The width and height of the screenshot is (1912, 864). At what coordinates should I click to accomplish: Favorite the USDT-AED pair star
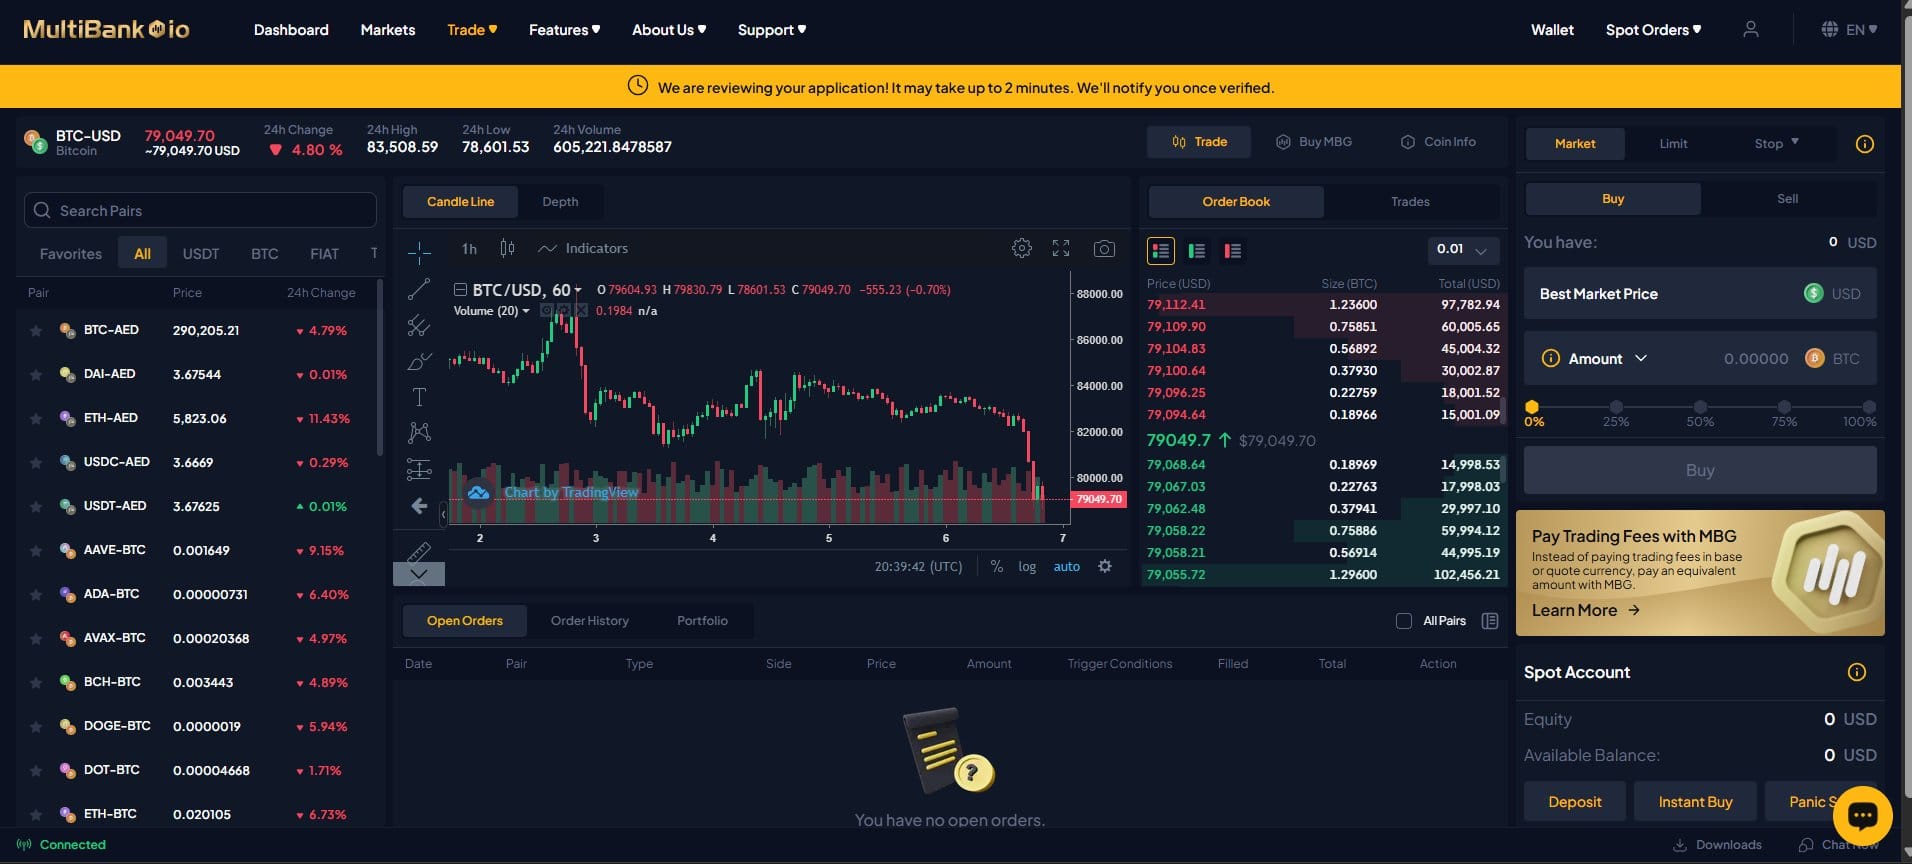click(x=36, y=506)
